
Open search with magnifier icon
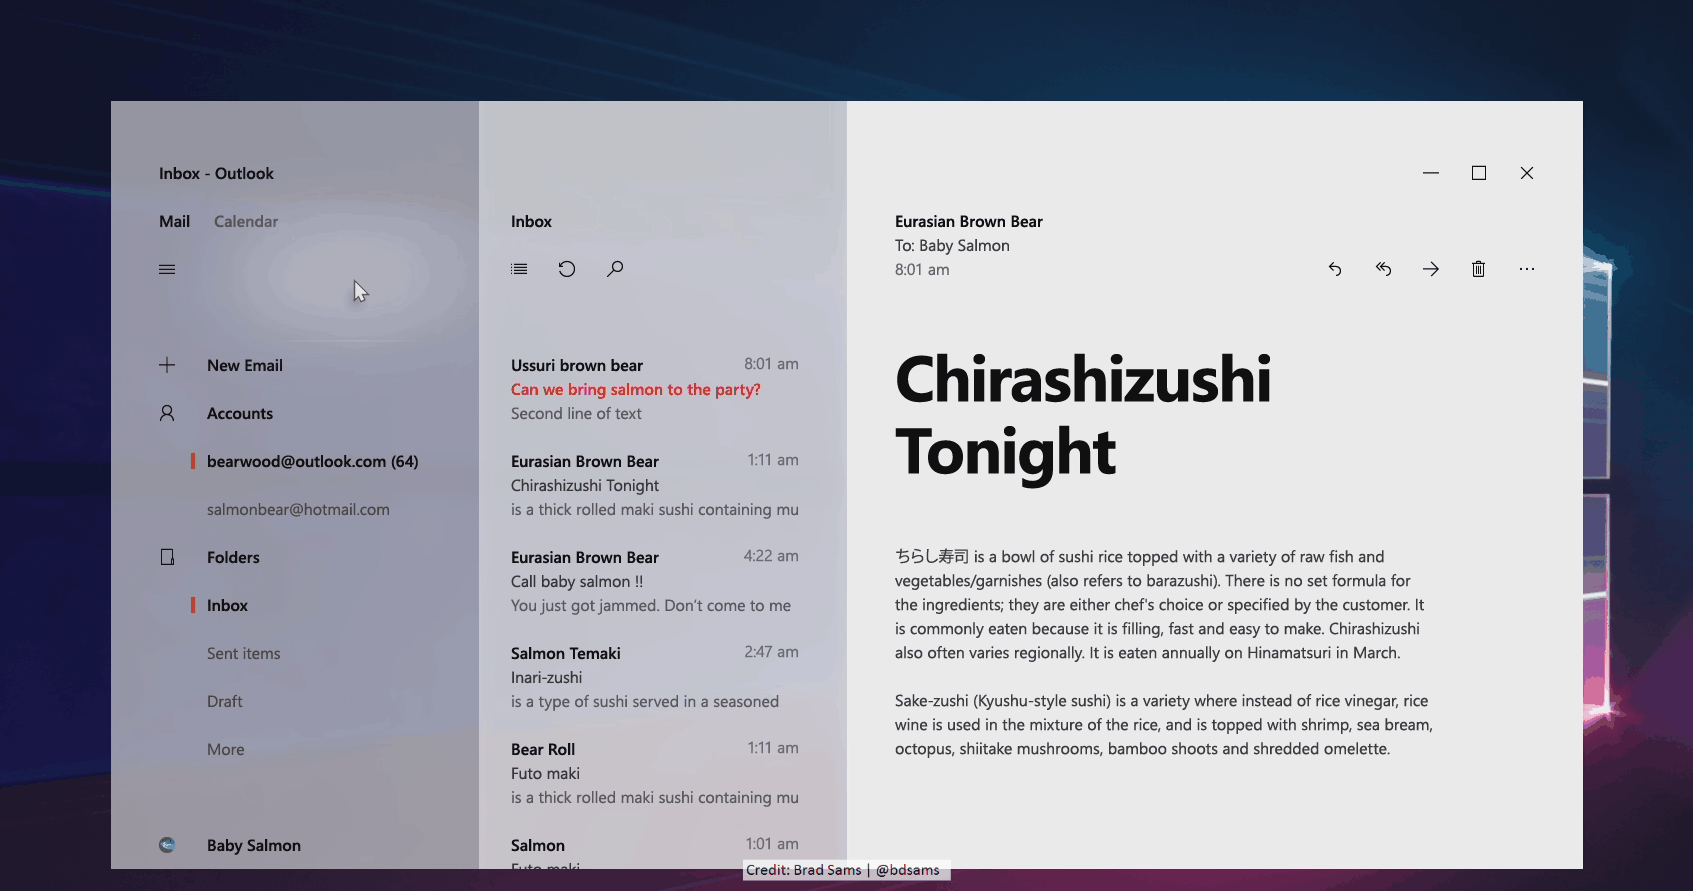[615, 269]
